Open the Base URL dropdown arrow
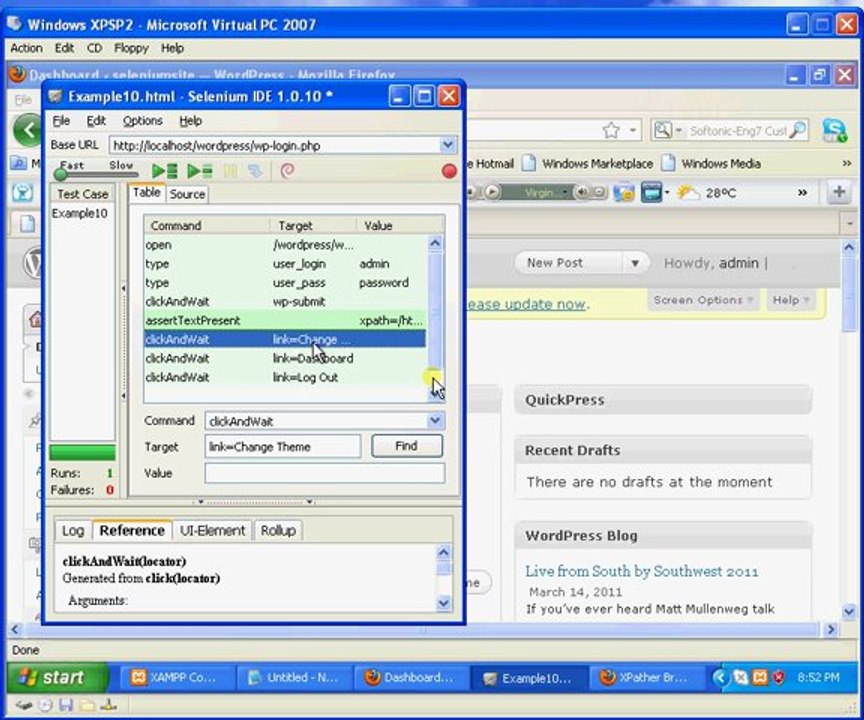This screenshot has height=720, width=864. (447, 145)
